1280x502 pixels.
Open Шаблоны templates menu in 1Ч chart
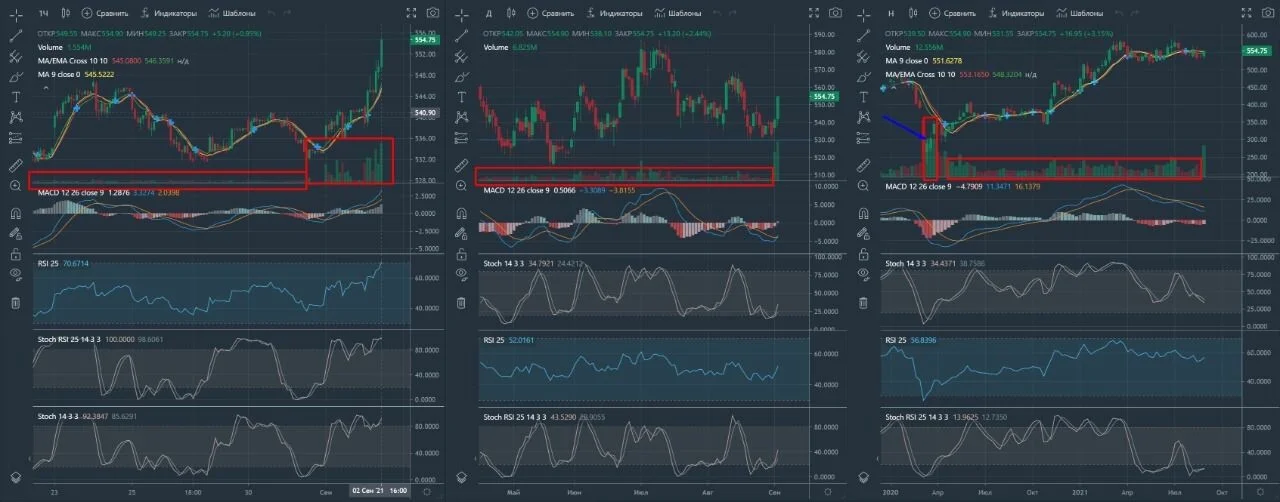pyautogui.click(x=231, y=14)
